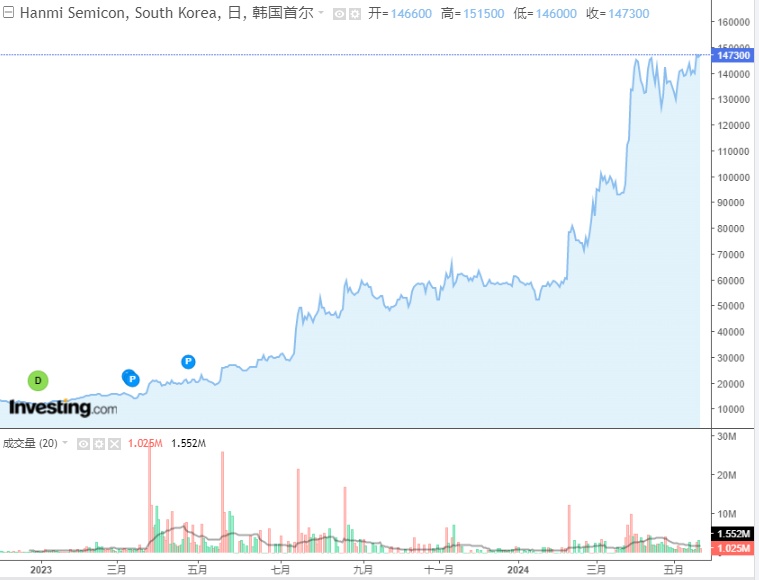Open dropdown arrow after 韩国首尔 title
The width and height of the screenshot is (759, 580).
coord(320,13)
